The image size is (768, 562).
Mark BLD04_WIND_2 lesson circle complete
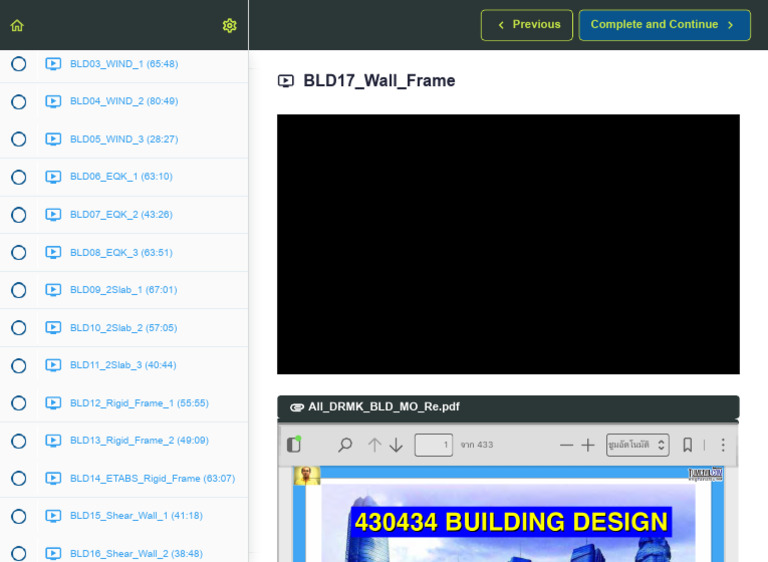pos(19,101)
